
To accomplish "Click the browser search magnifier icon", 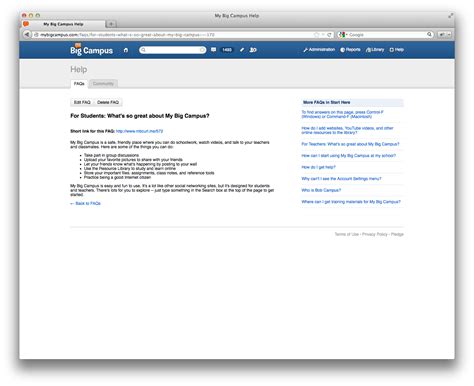I will (430, 34).
